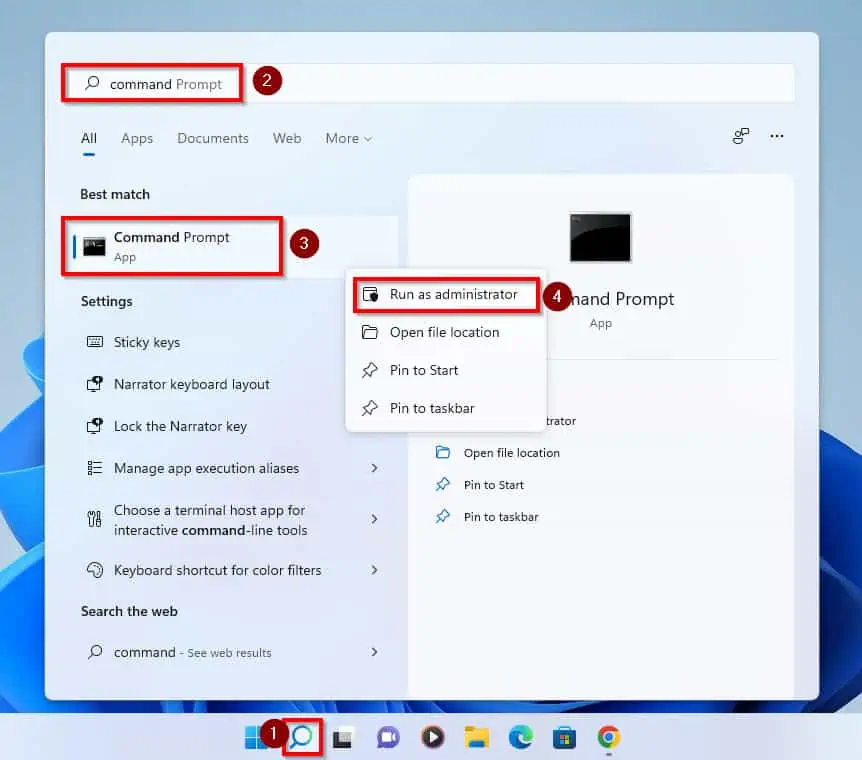
Task: Switch to the Apps search tab
Action: pos(137,139)
